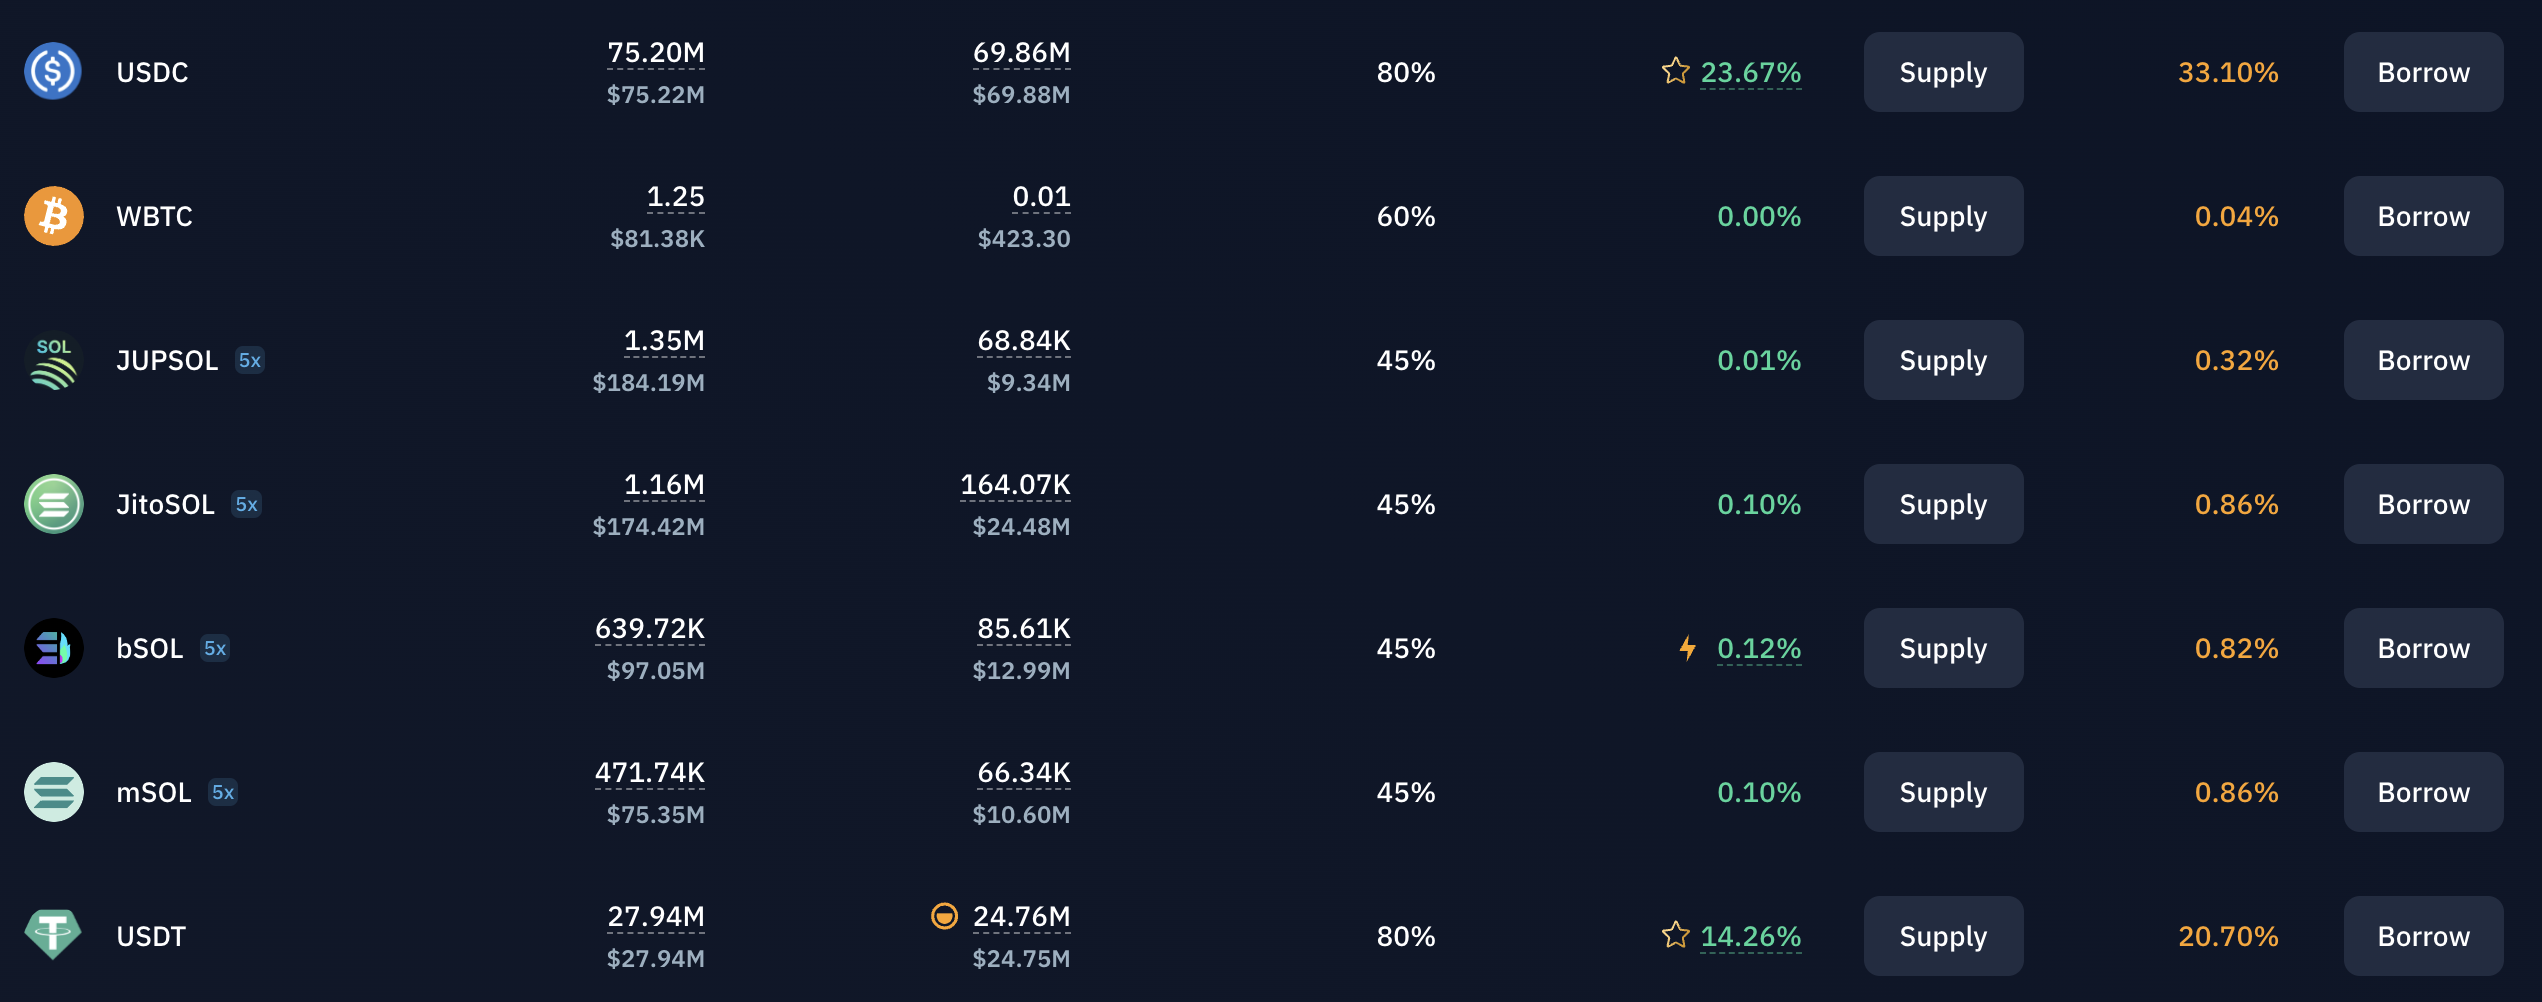This screenshot has width=2542, height=1002.
Task: Open Borrow for USDT
Action: coord(2423,936)
